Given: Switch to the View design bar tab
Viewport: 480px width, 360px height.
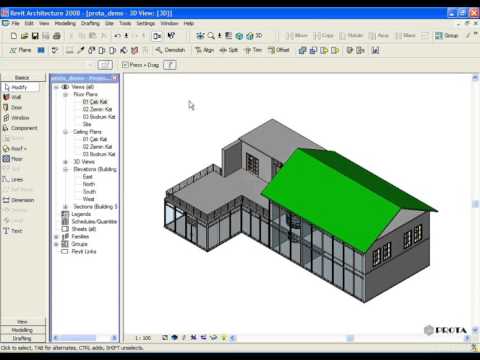Looking at the screenshot, I should [x=23, y=322].
